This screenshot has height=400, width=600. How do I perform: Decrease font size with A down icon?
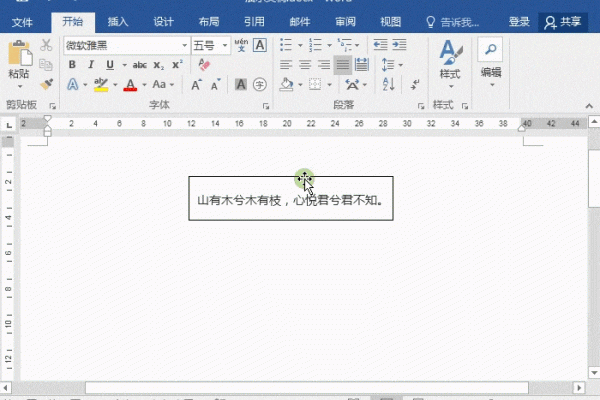click(x=216, y=85)
